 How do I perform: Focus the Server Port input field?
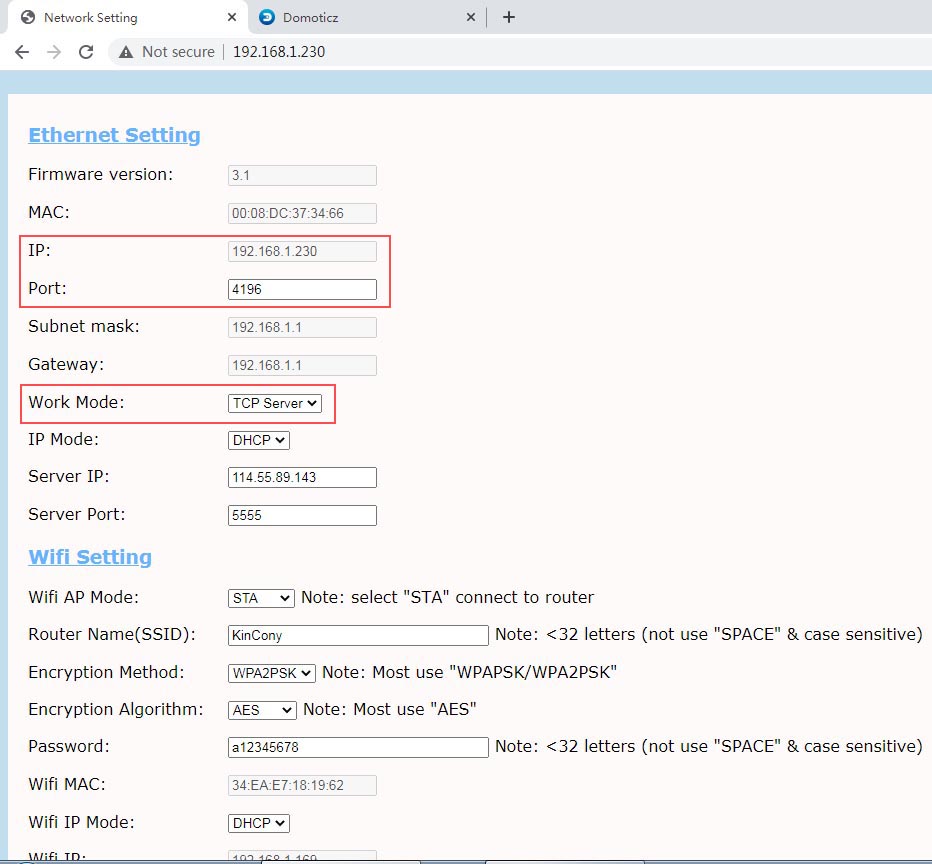click(302, 516)
